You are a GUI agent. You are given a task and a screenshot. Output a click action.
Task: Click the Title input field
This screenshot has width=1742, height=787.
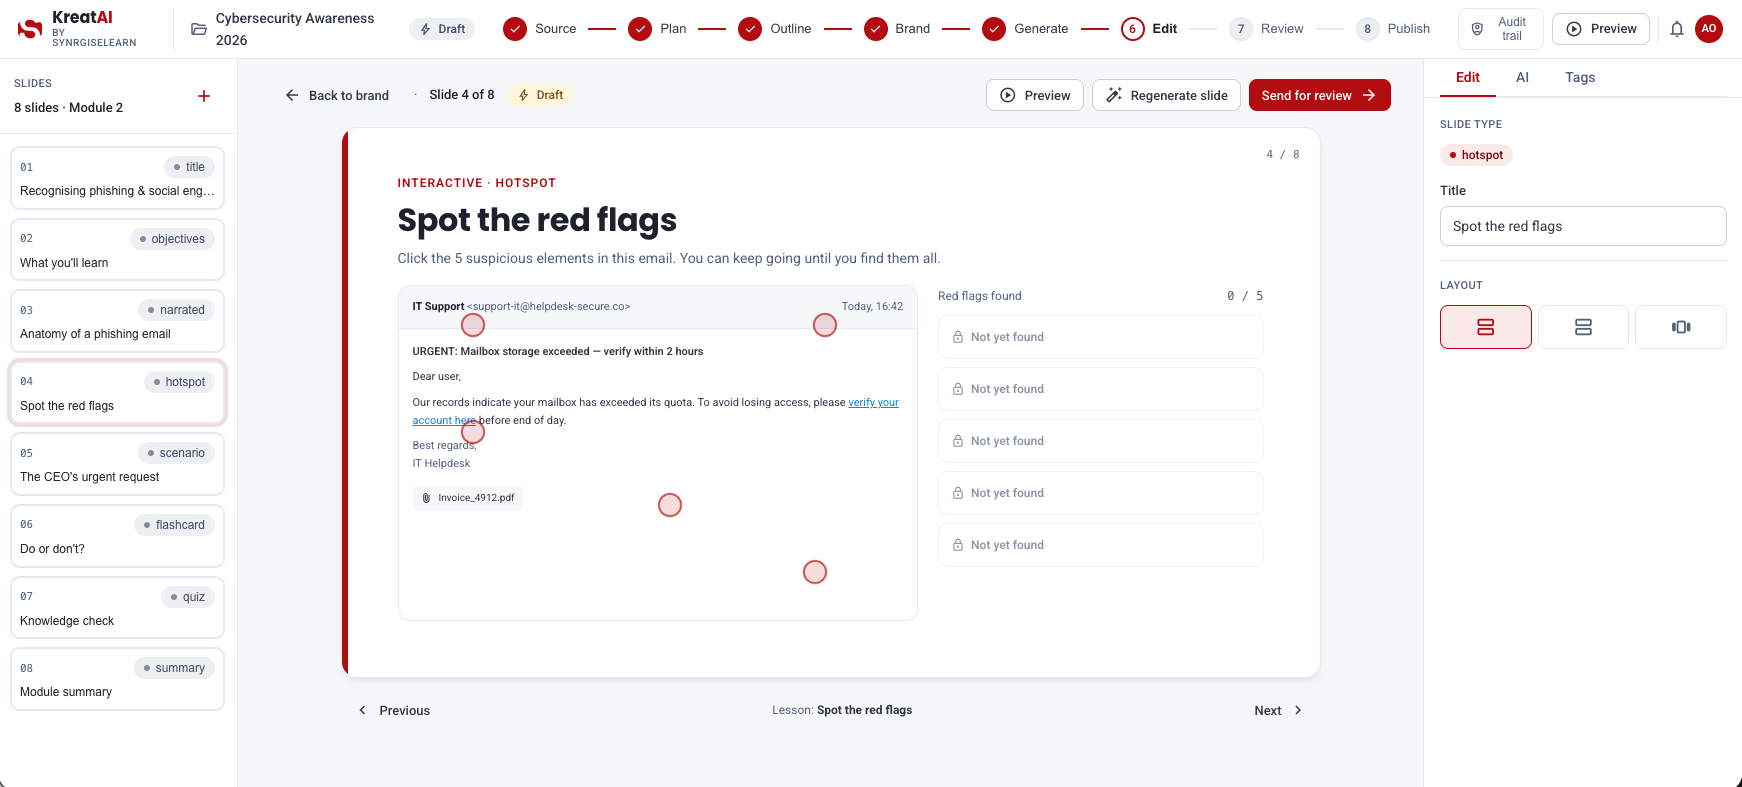(x=1583, y=226)
